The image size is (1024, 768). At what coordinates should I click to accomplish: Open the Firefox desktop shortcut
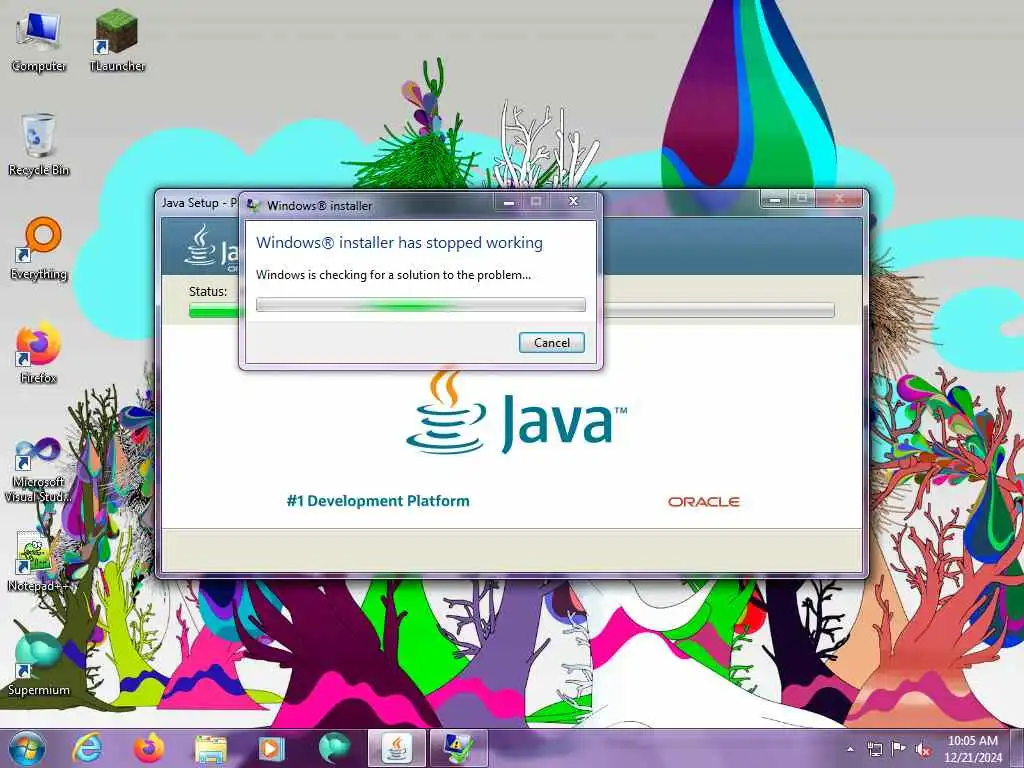pyautogui.click(x=39, y=353)
